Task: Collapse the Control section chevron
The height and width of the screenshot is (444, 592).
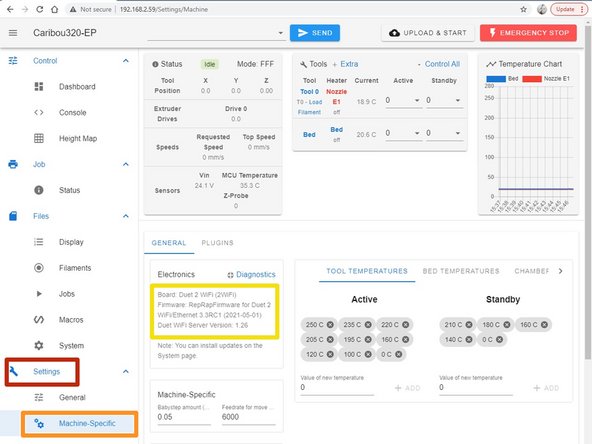Action: (x=126, y=61)
